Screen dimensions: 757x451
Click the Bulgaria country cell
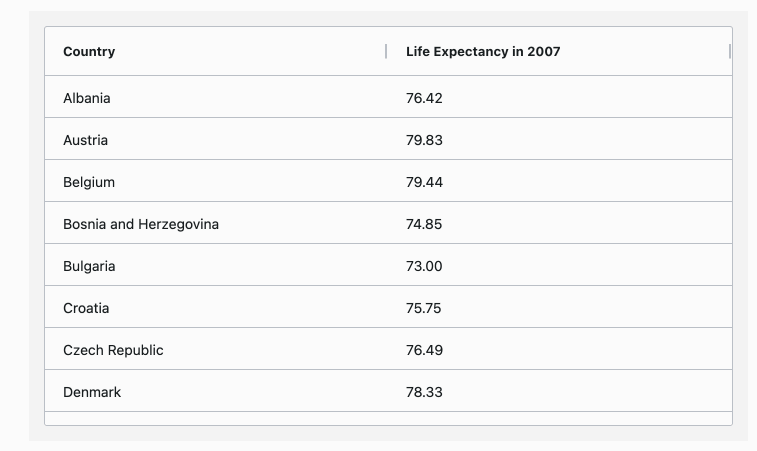pyautogui.click(x=89, y=266)
